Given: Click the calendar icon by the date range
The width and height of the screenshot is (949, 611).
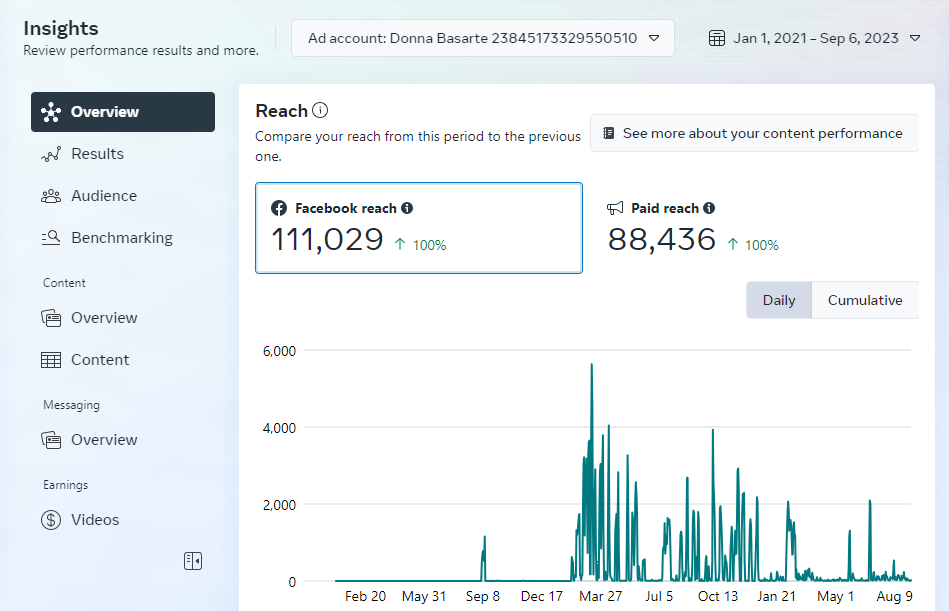Looking at the screenshot, I should [x=716, y=39].
